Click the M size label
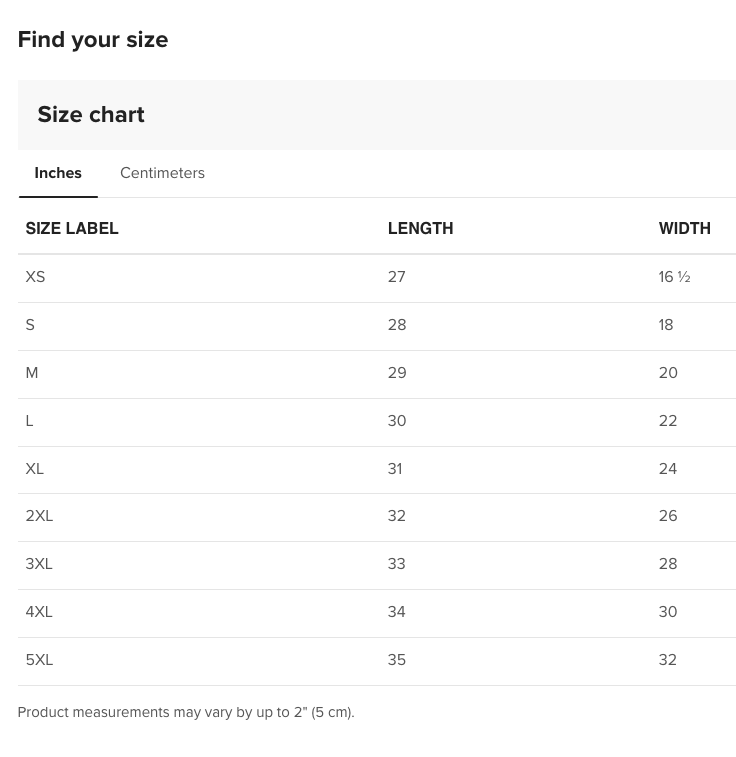Screen dimensions: 736x757 pos(32,373)
